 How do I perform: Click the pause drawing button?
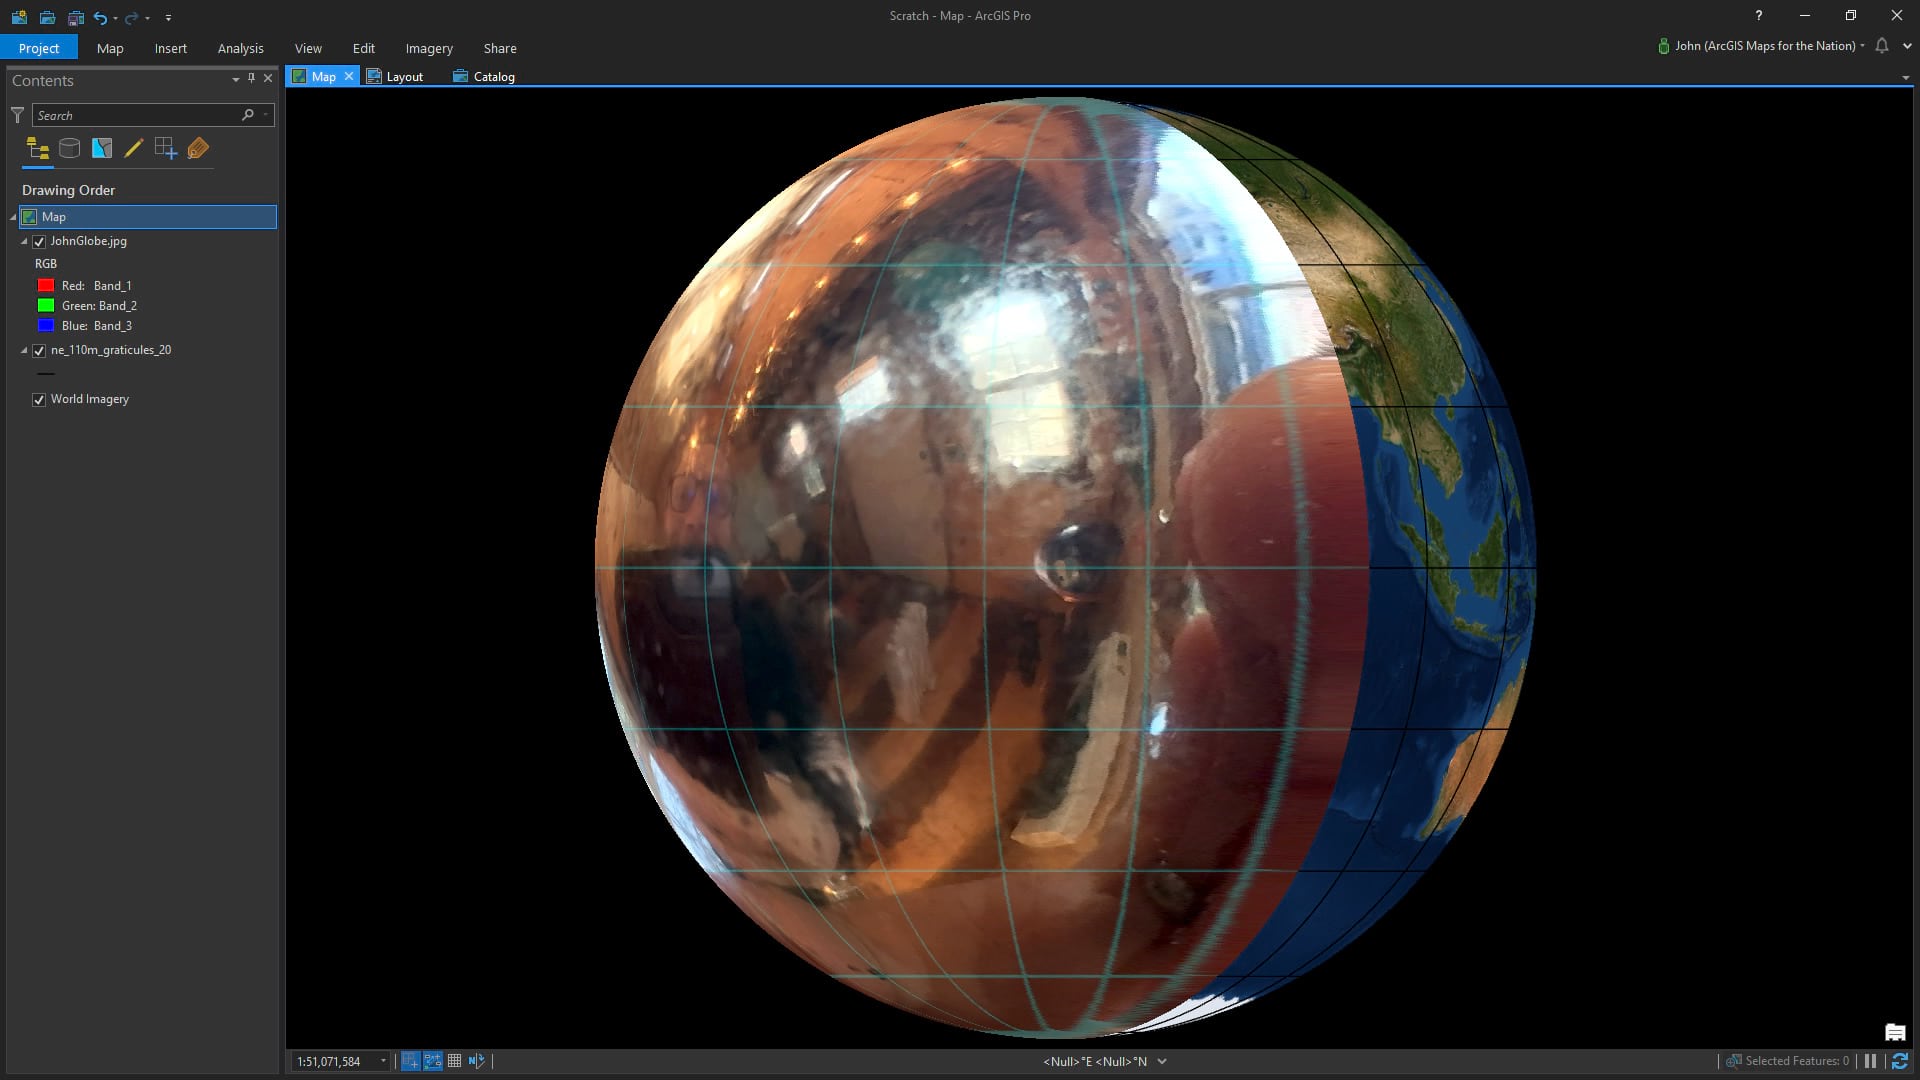click(x=1870, y=1061)
